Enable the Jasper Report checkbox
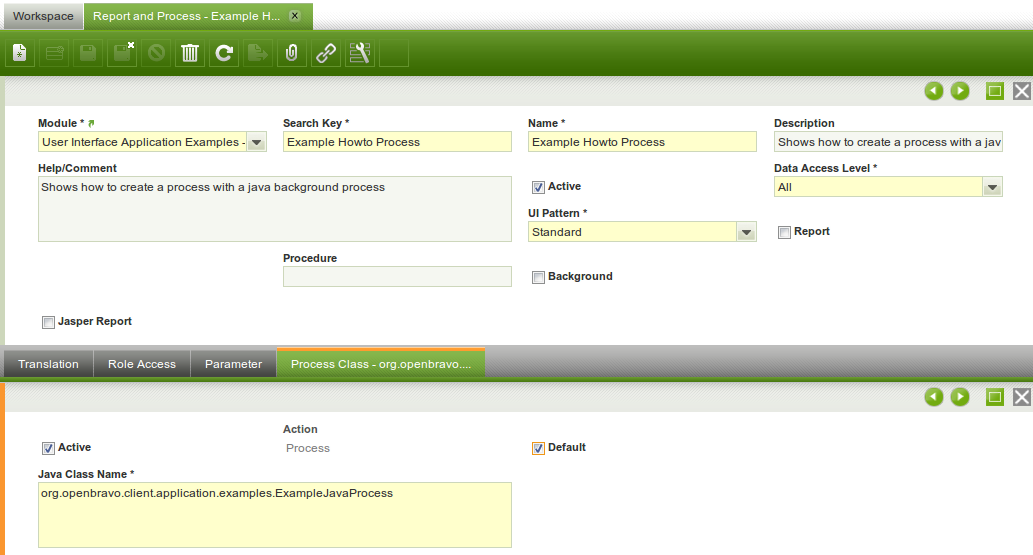The image size is (1033, 555). pyautogui.click(x=48, y=322)
